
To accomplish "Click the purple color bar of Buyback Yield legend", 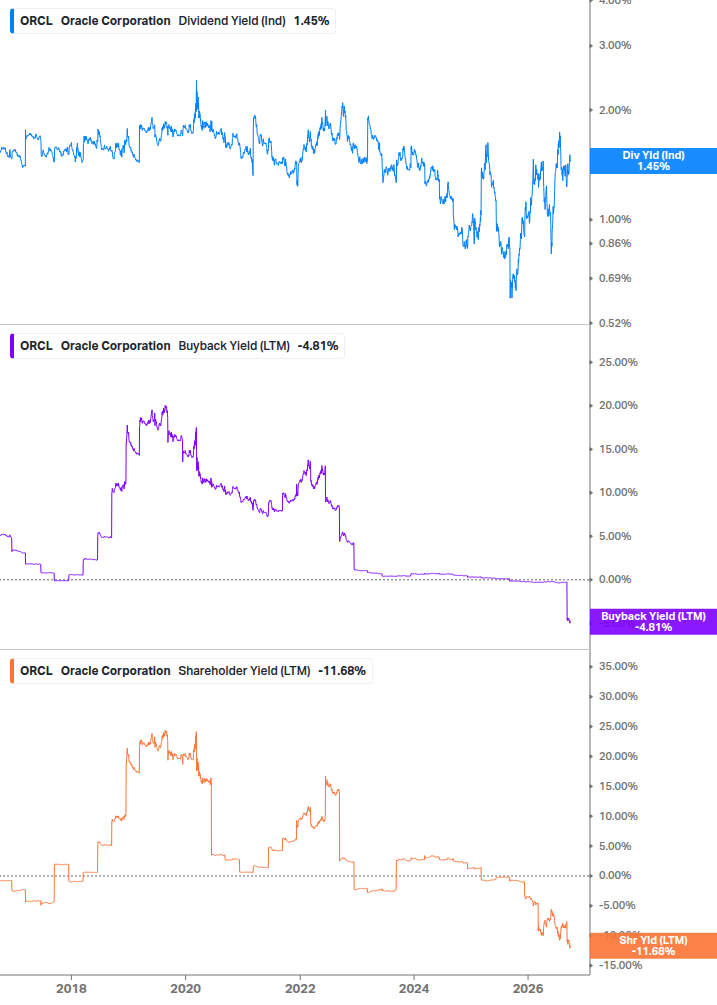I will pyautogui.click(x=12, y=345).
